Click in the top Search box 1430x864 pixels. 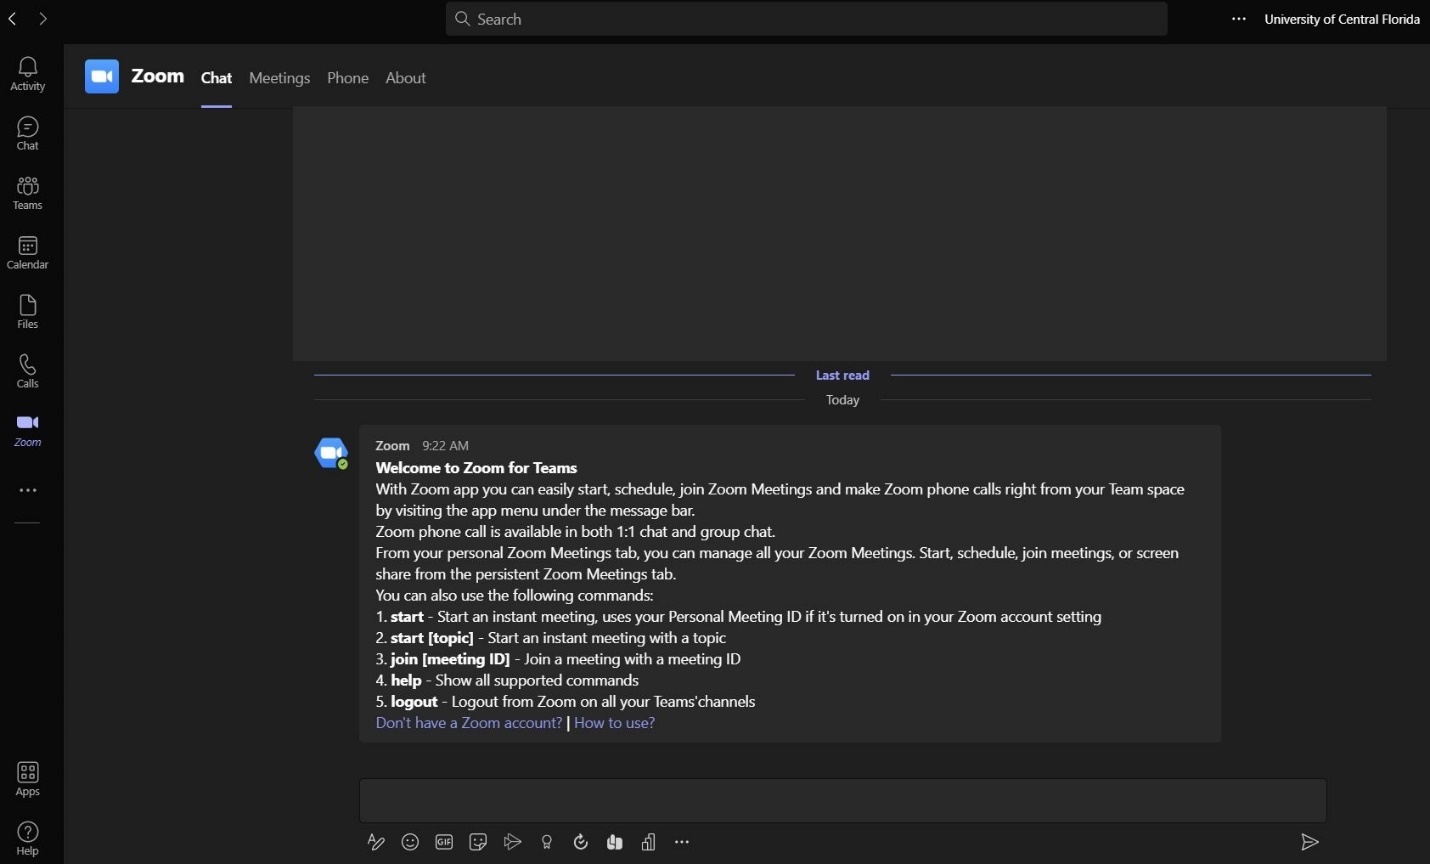[x=806, y=19]
